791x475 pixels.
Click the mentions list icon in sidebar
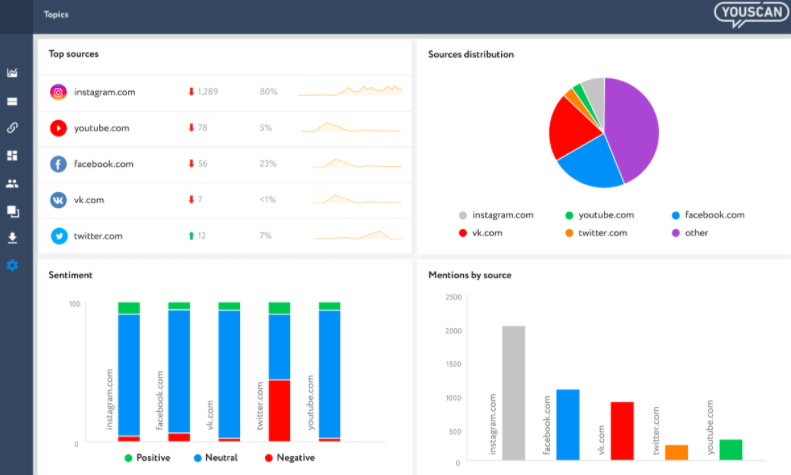(12, 101)
